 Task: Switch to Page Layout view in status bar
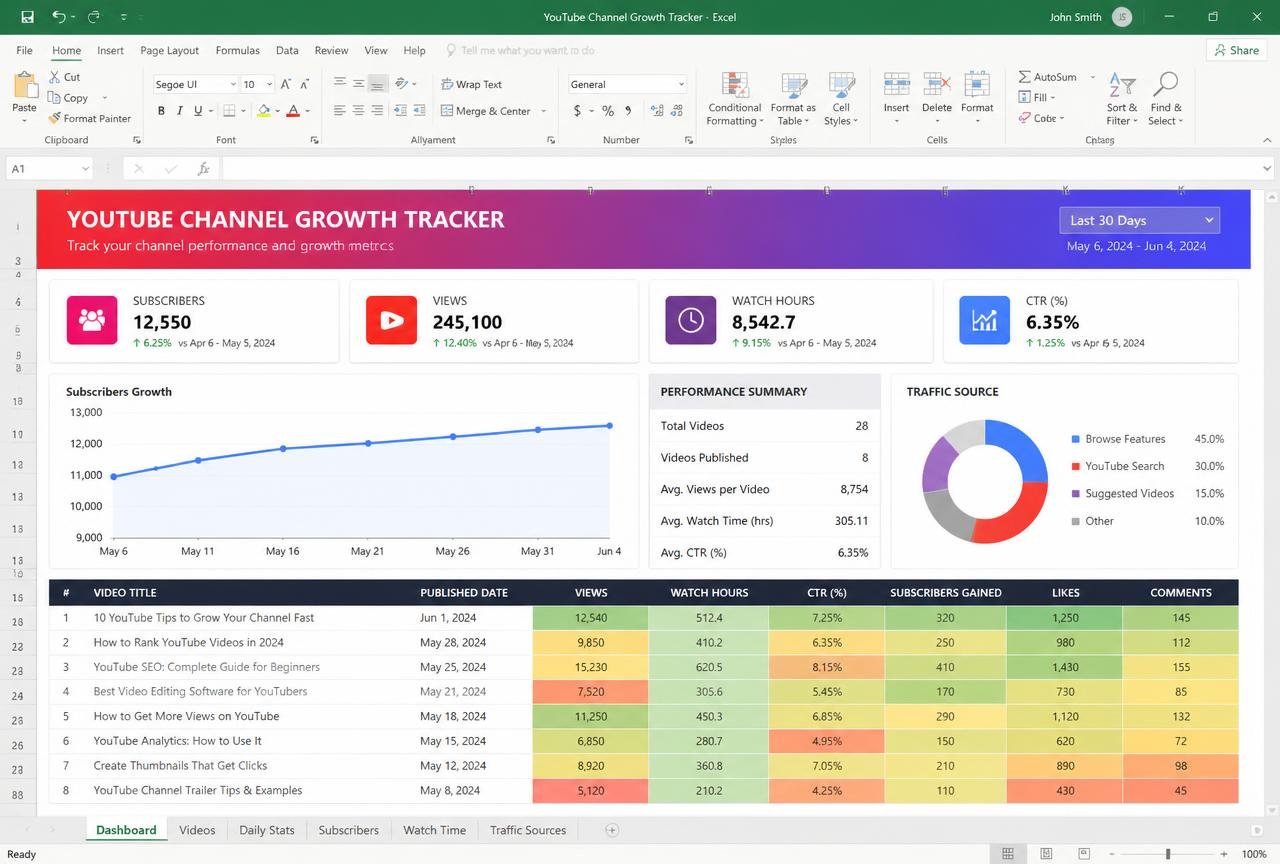point(1045,854)
